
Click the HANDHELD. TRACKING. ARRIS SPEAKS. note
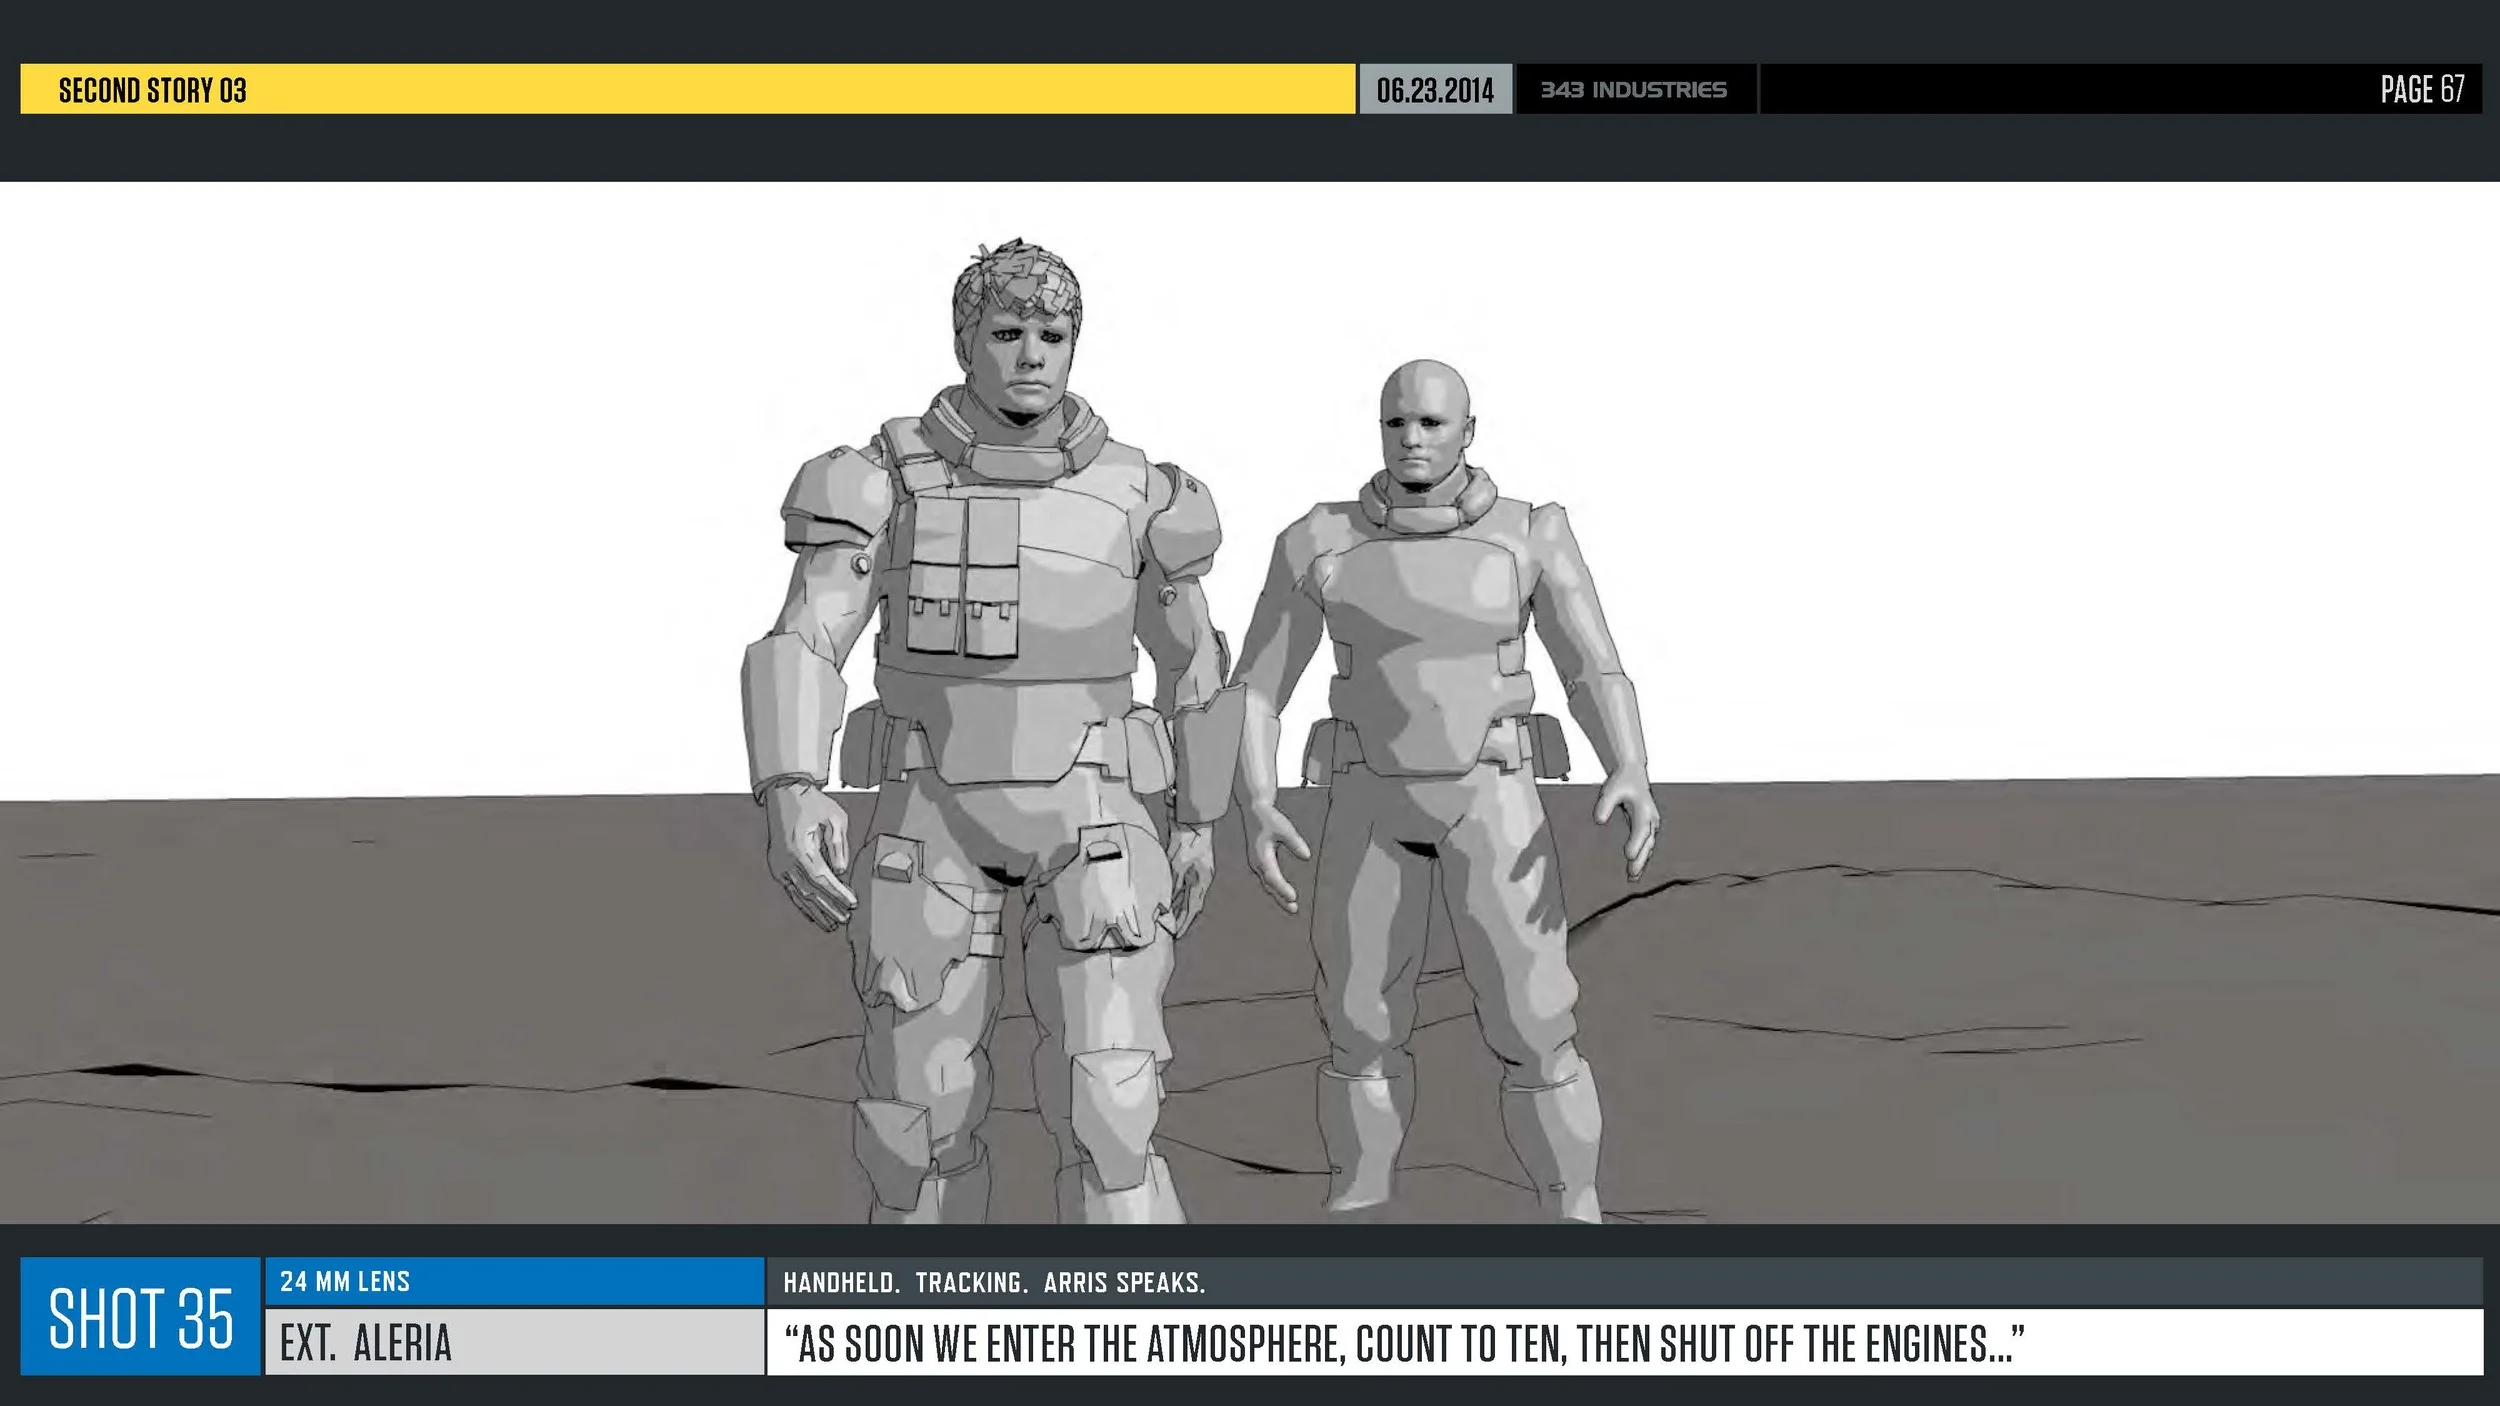click(x=994, y=1283)
